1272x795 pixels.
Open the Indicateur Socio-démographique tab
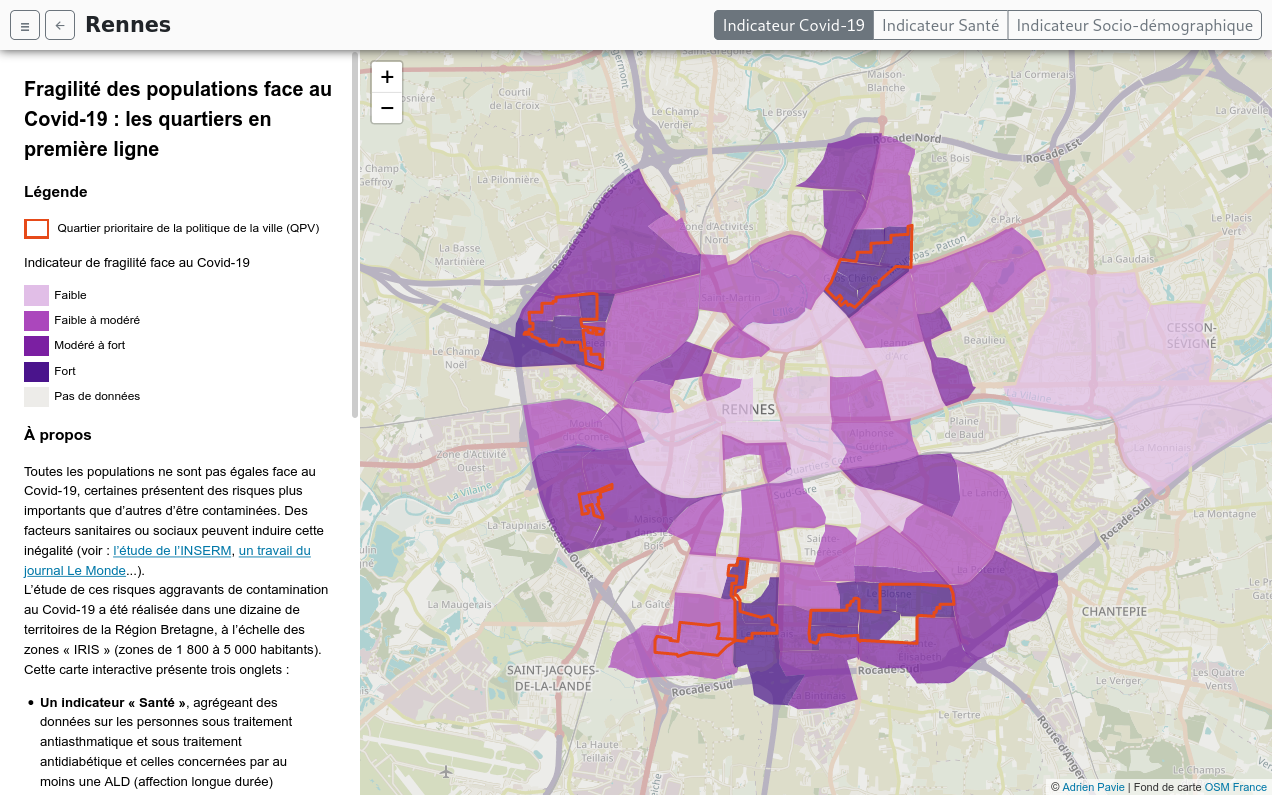tap(1134, 26)
